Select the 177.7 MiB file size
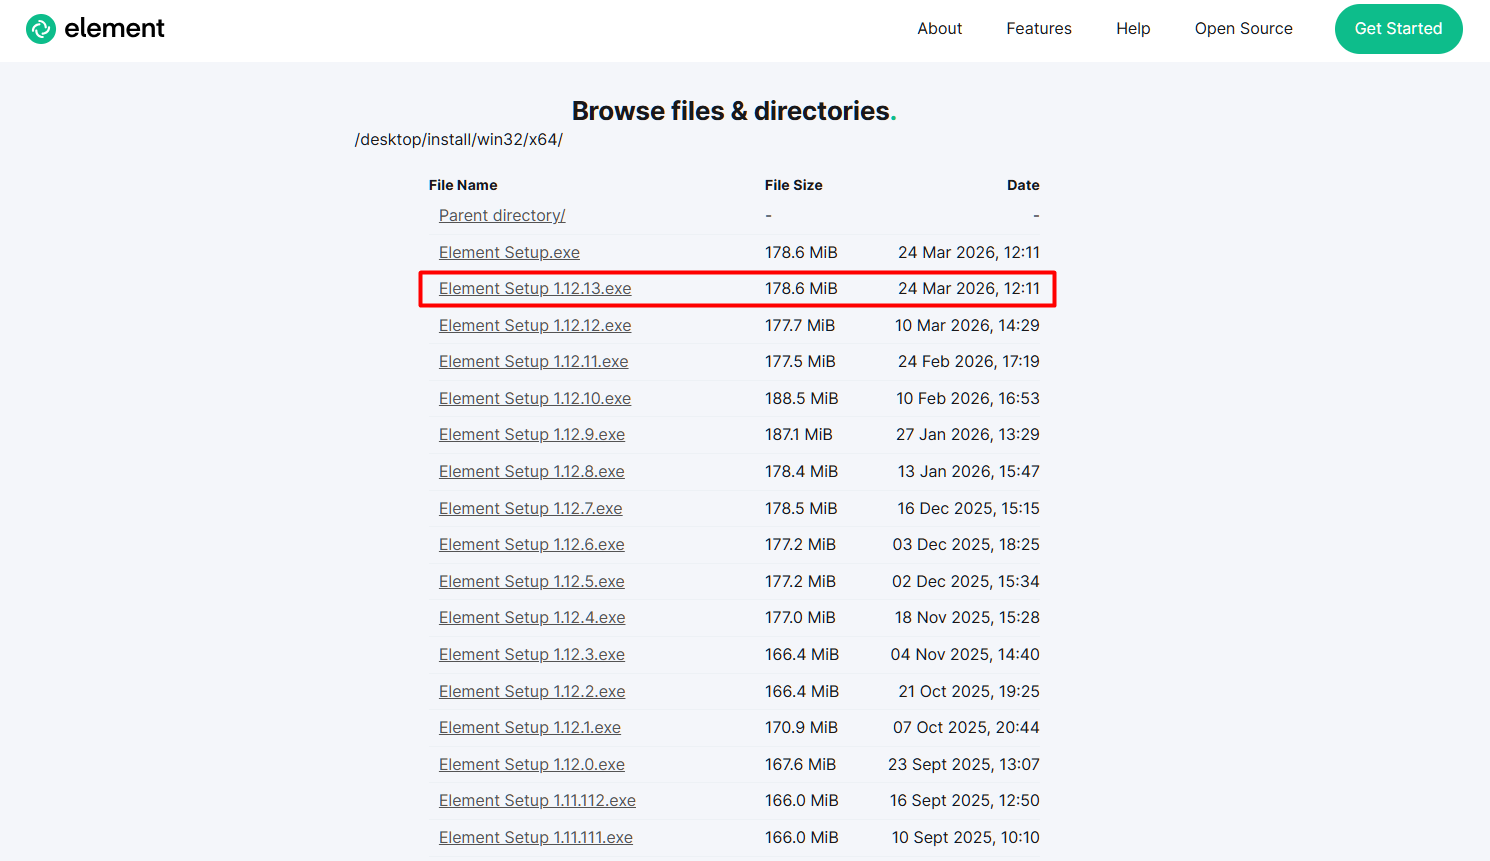Screen dimensions: 1490x861 point(800,326)
